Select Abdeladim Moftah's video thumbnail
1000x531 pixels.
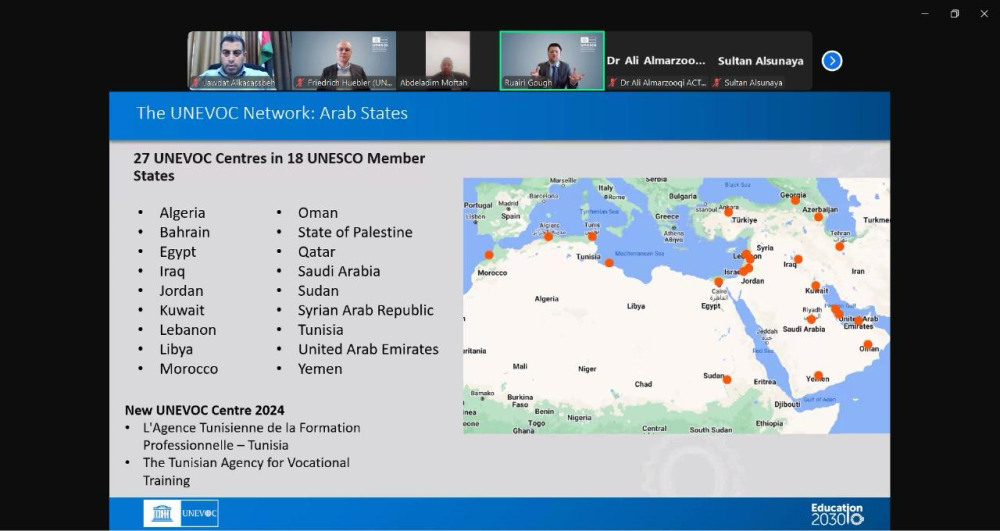447,58
